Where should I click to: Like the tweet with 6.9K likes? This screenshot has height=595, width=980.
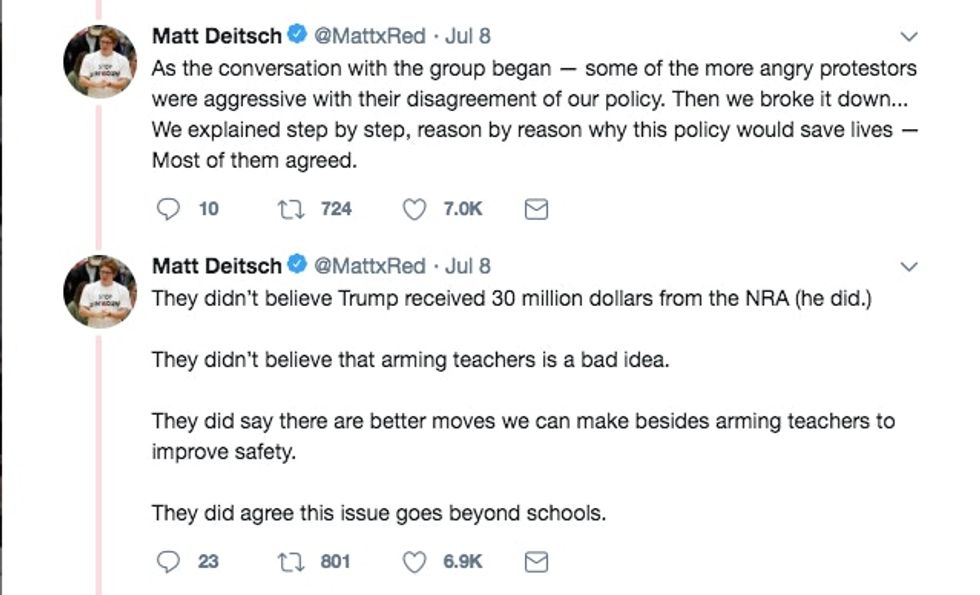(x=413, y=562)
